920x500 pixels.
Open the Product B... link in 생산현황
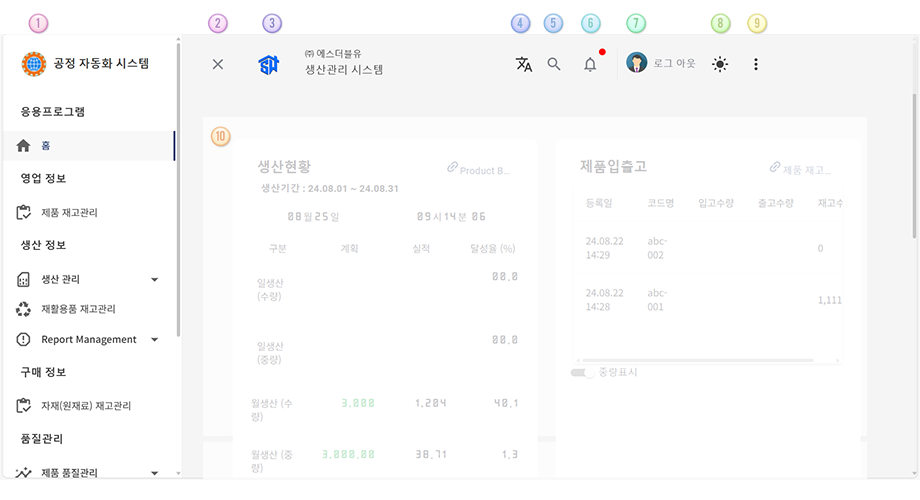(479, 171)
